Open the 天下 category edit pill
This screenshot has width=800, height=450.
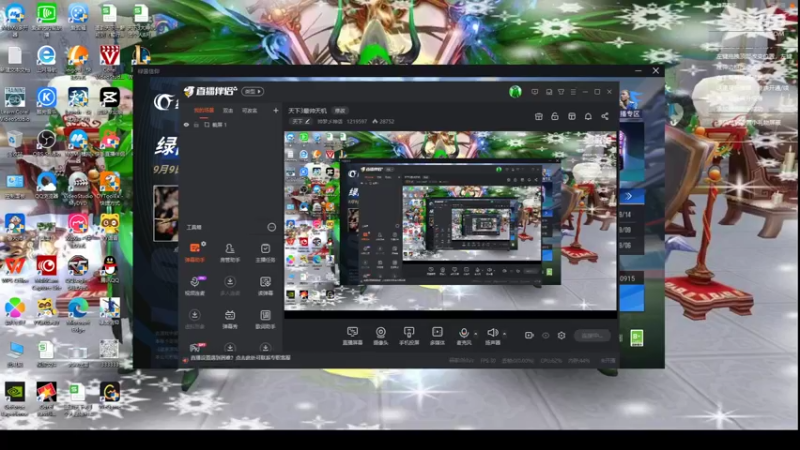point(300,121)
